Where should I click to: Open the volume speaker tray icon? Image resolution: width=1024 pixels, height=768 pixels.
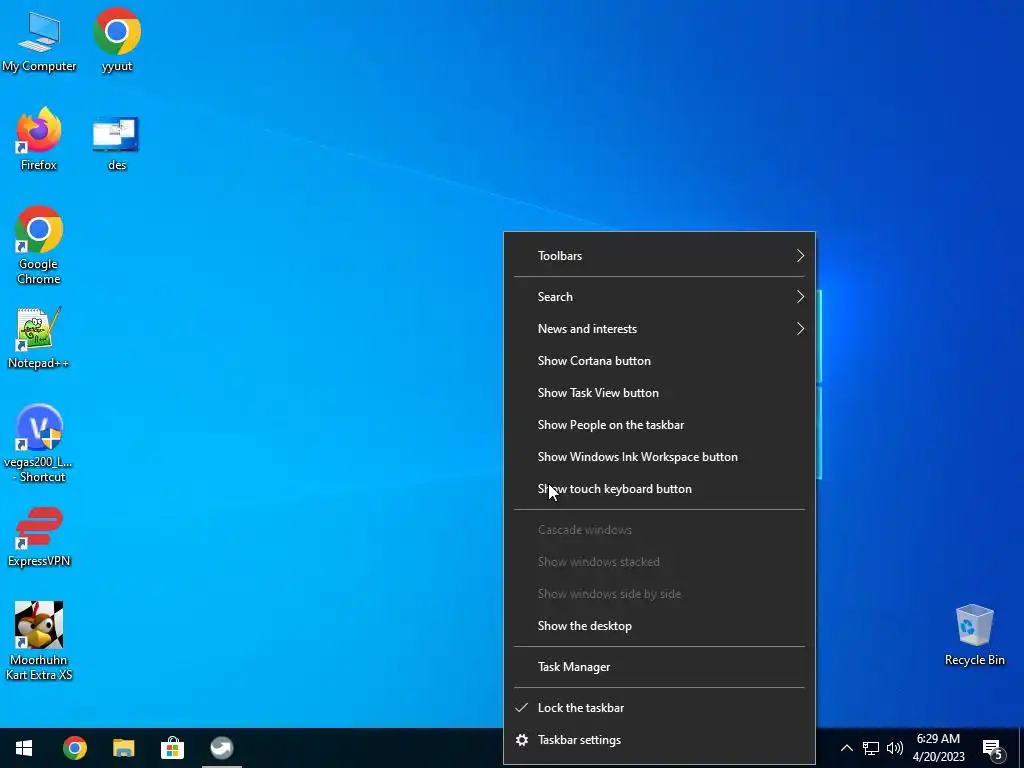click(x=895, y=748)
